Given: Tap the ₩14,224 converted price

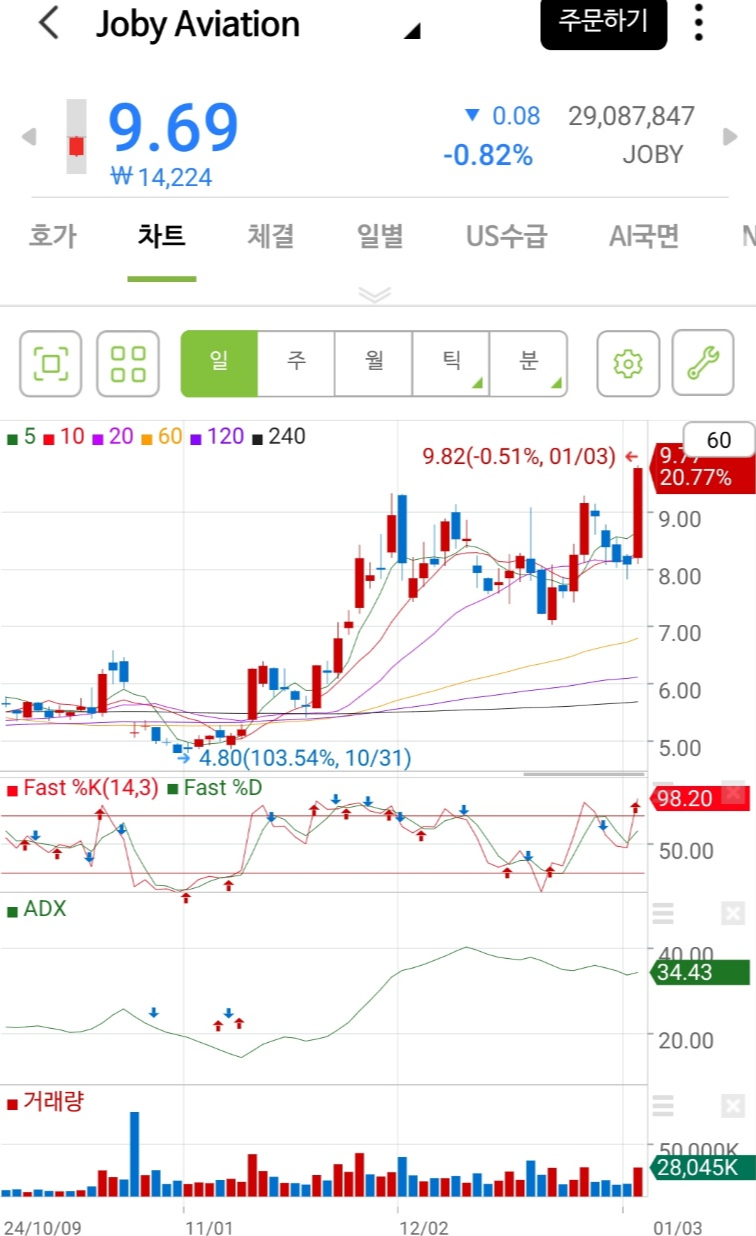Looking at the screenshot, I should coord(161,178).
